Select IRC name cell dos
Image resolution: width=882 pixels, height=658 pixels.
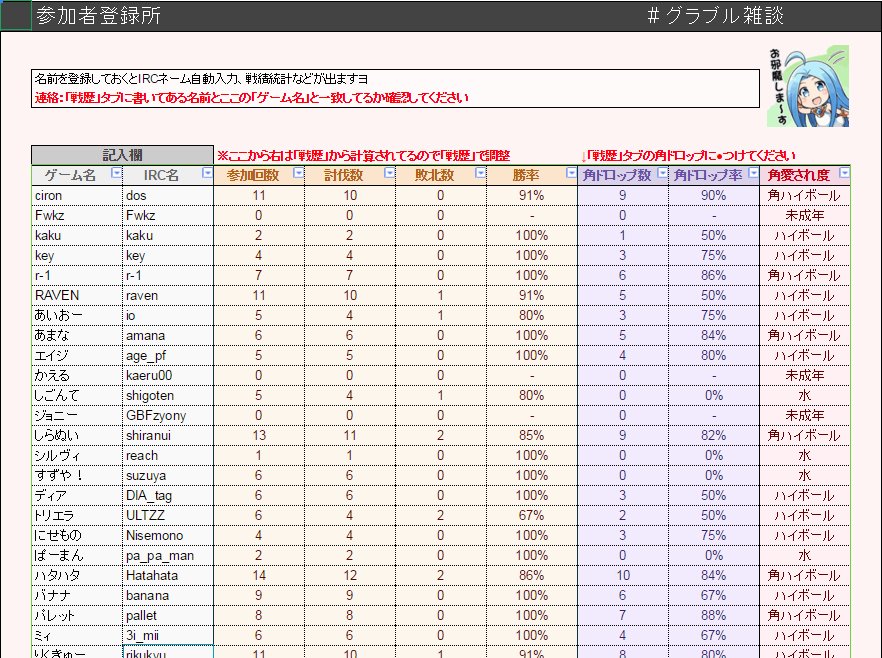coord(168,196)
